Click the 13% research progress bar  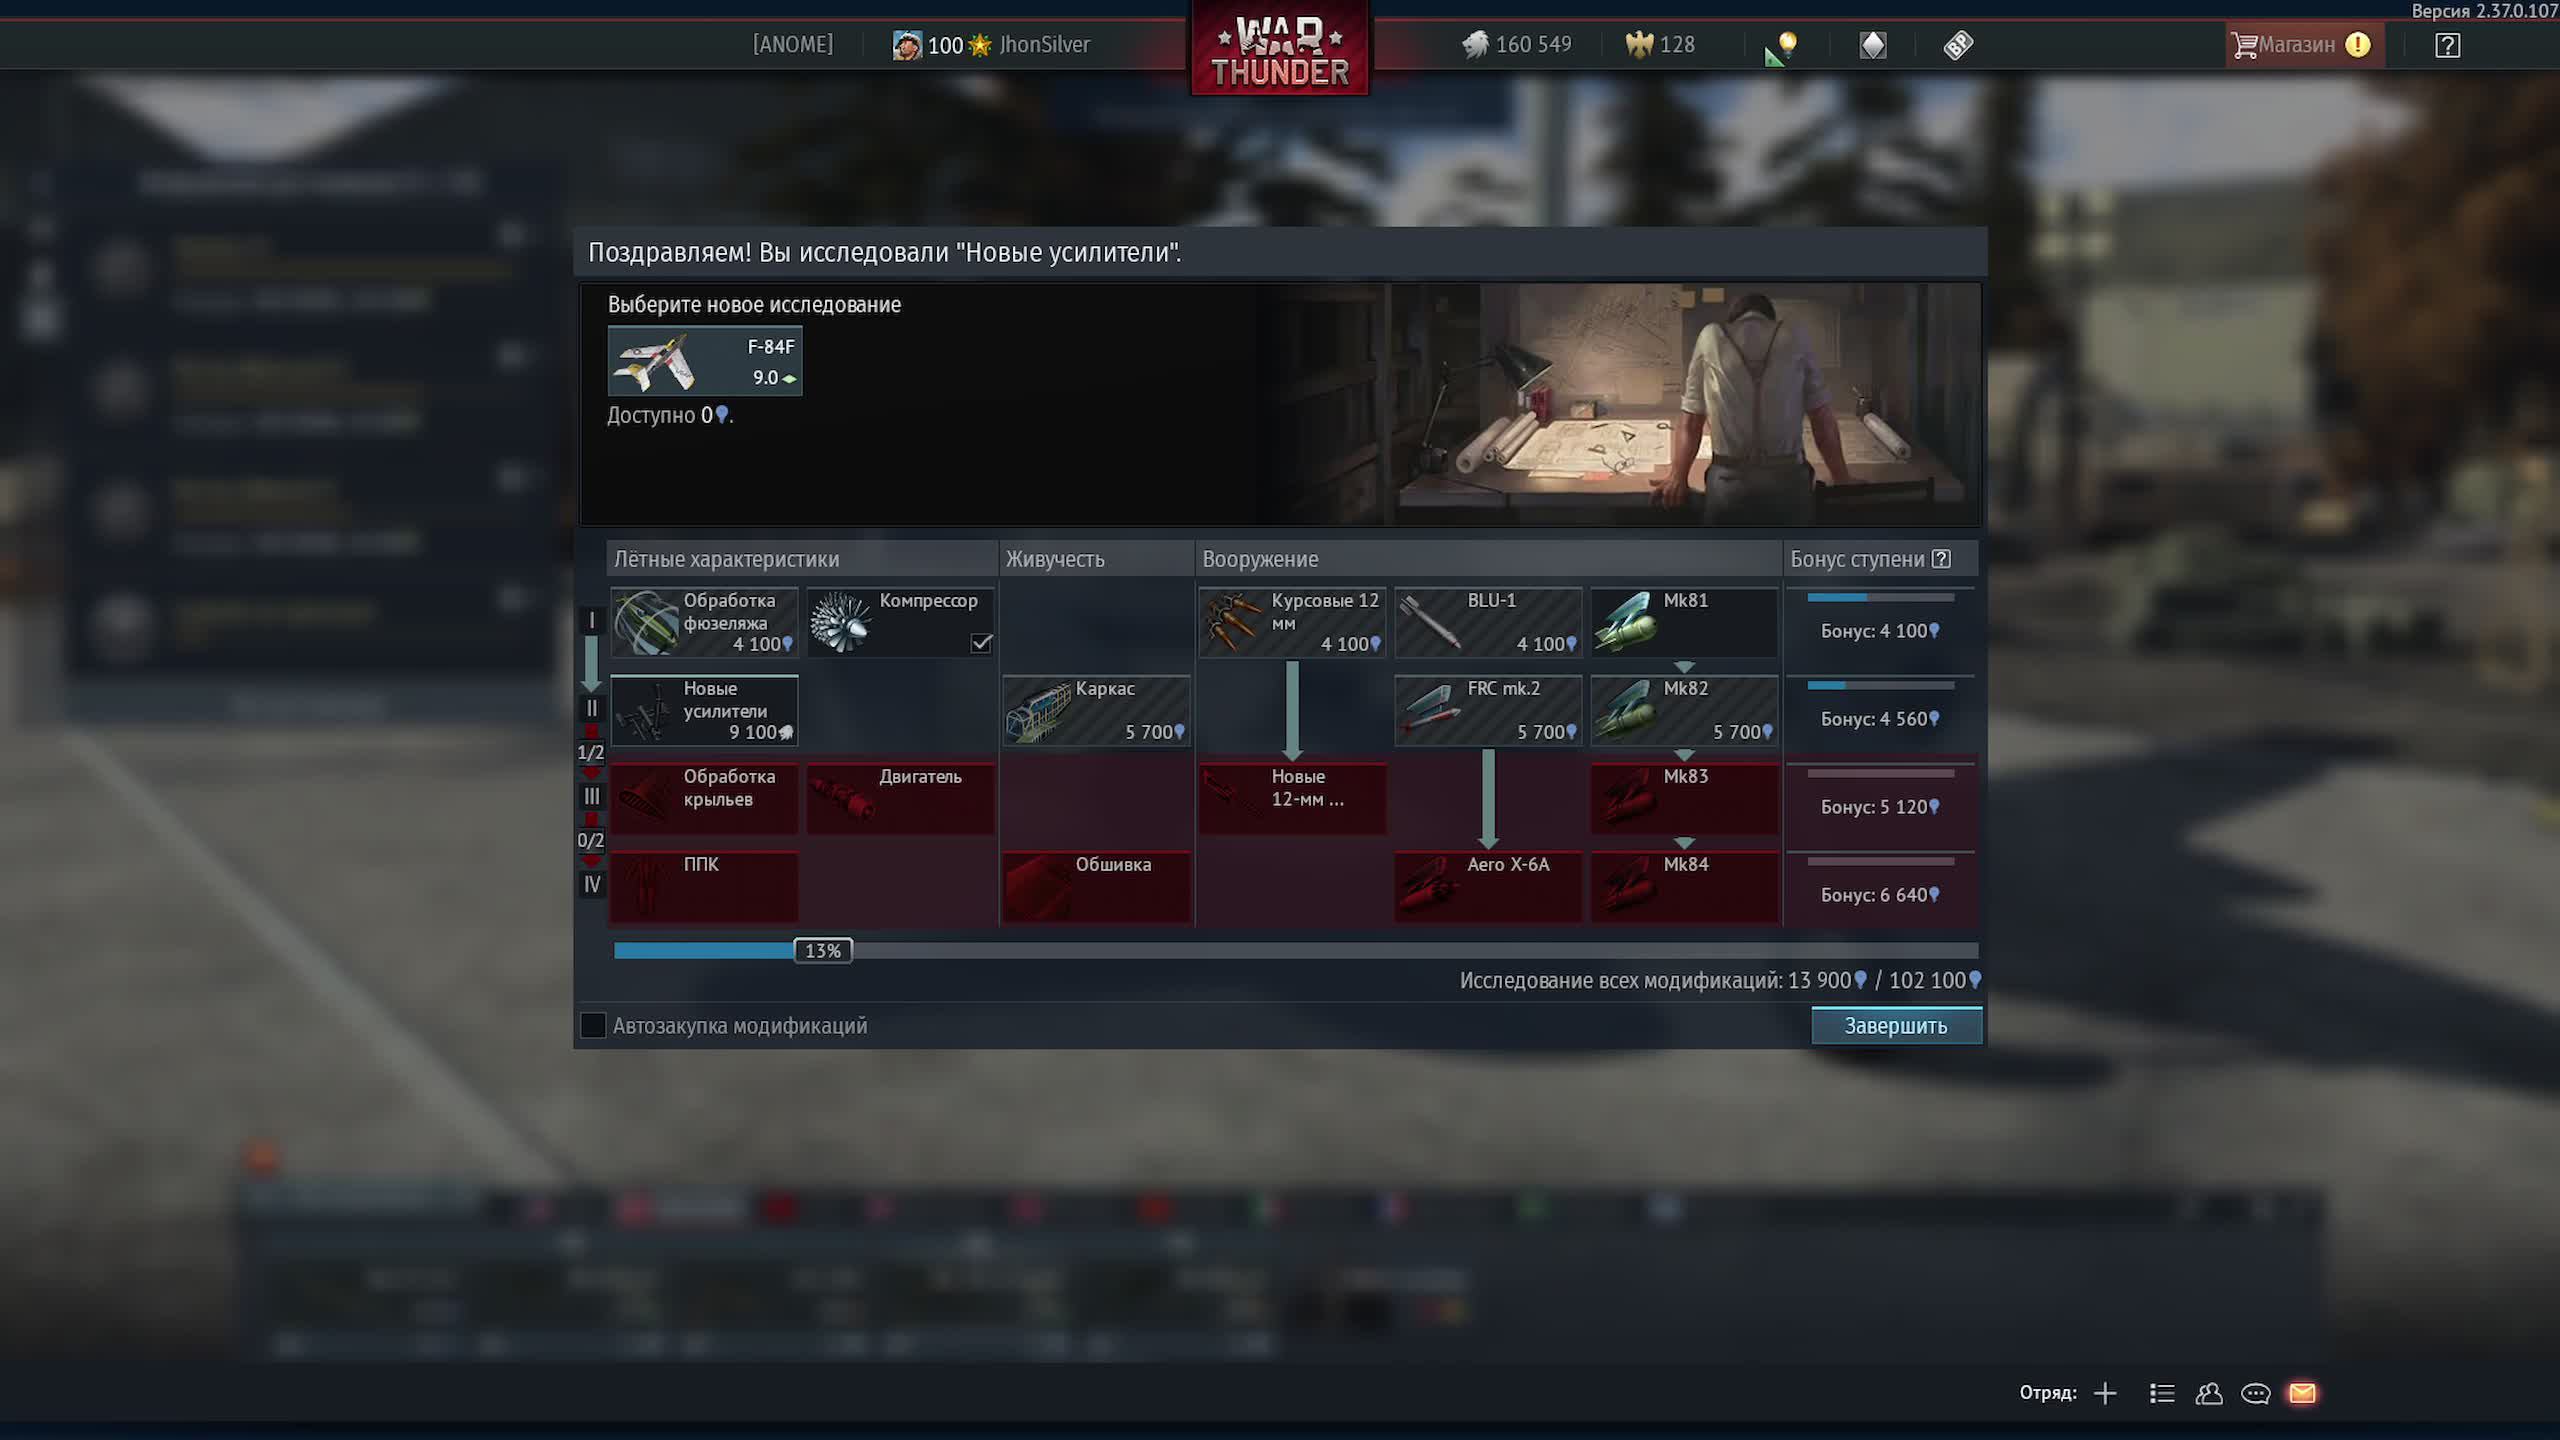click(823, 950)
